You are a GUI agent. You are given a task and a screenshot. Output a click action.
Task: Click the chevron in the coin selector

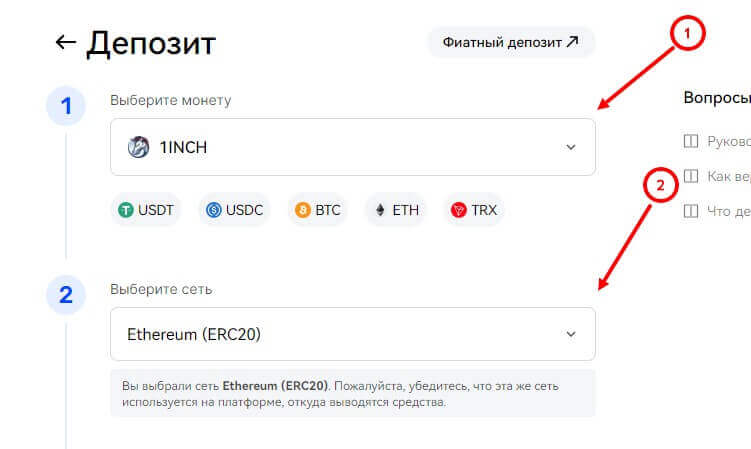point(571,147)
